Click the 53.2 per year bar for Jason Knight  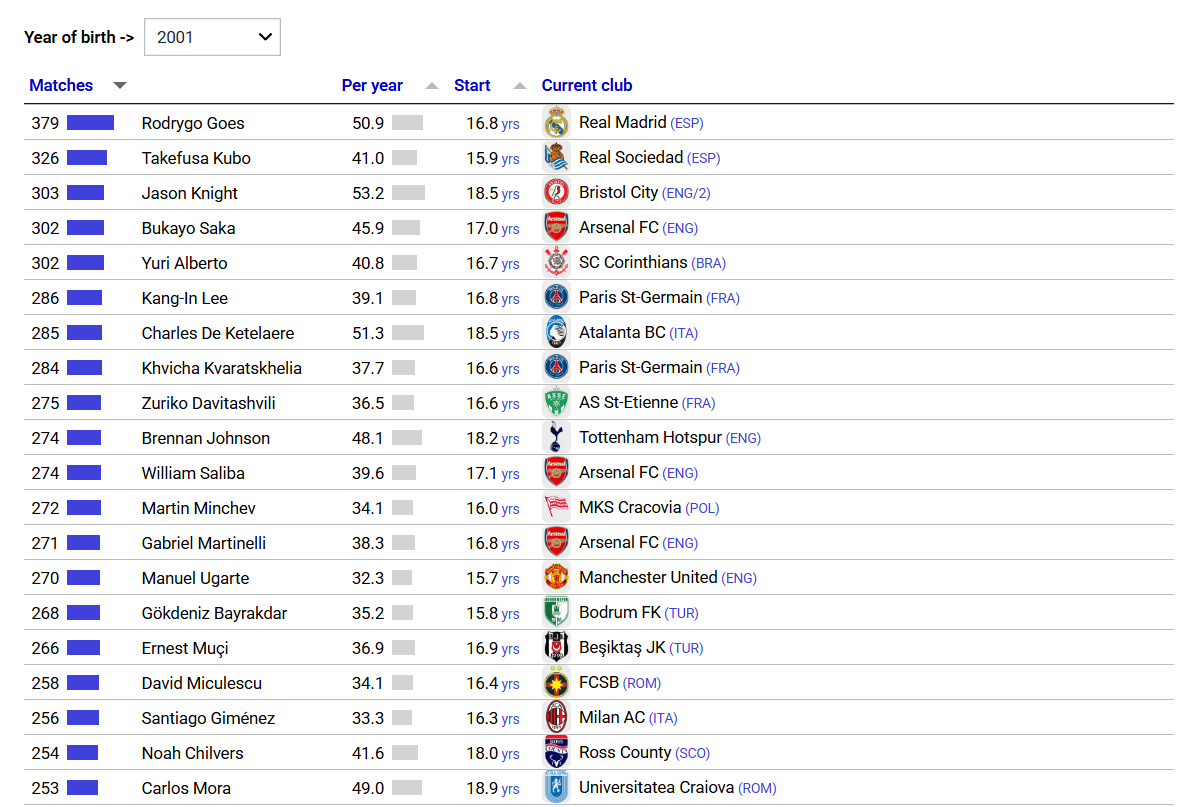click(408, 193)
